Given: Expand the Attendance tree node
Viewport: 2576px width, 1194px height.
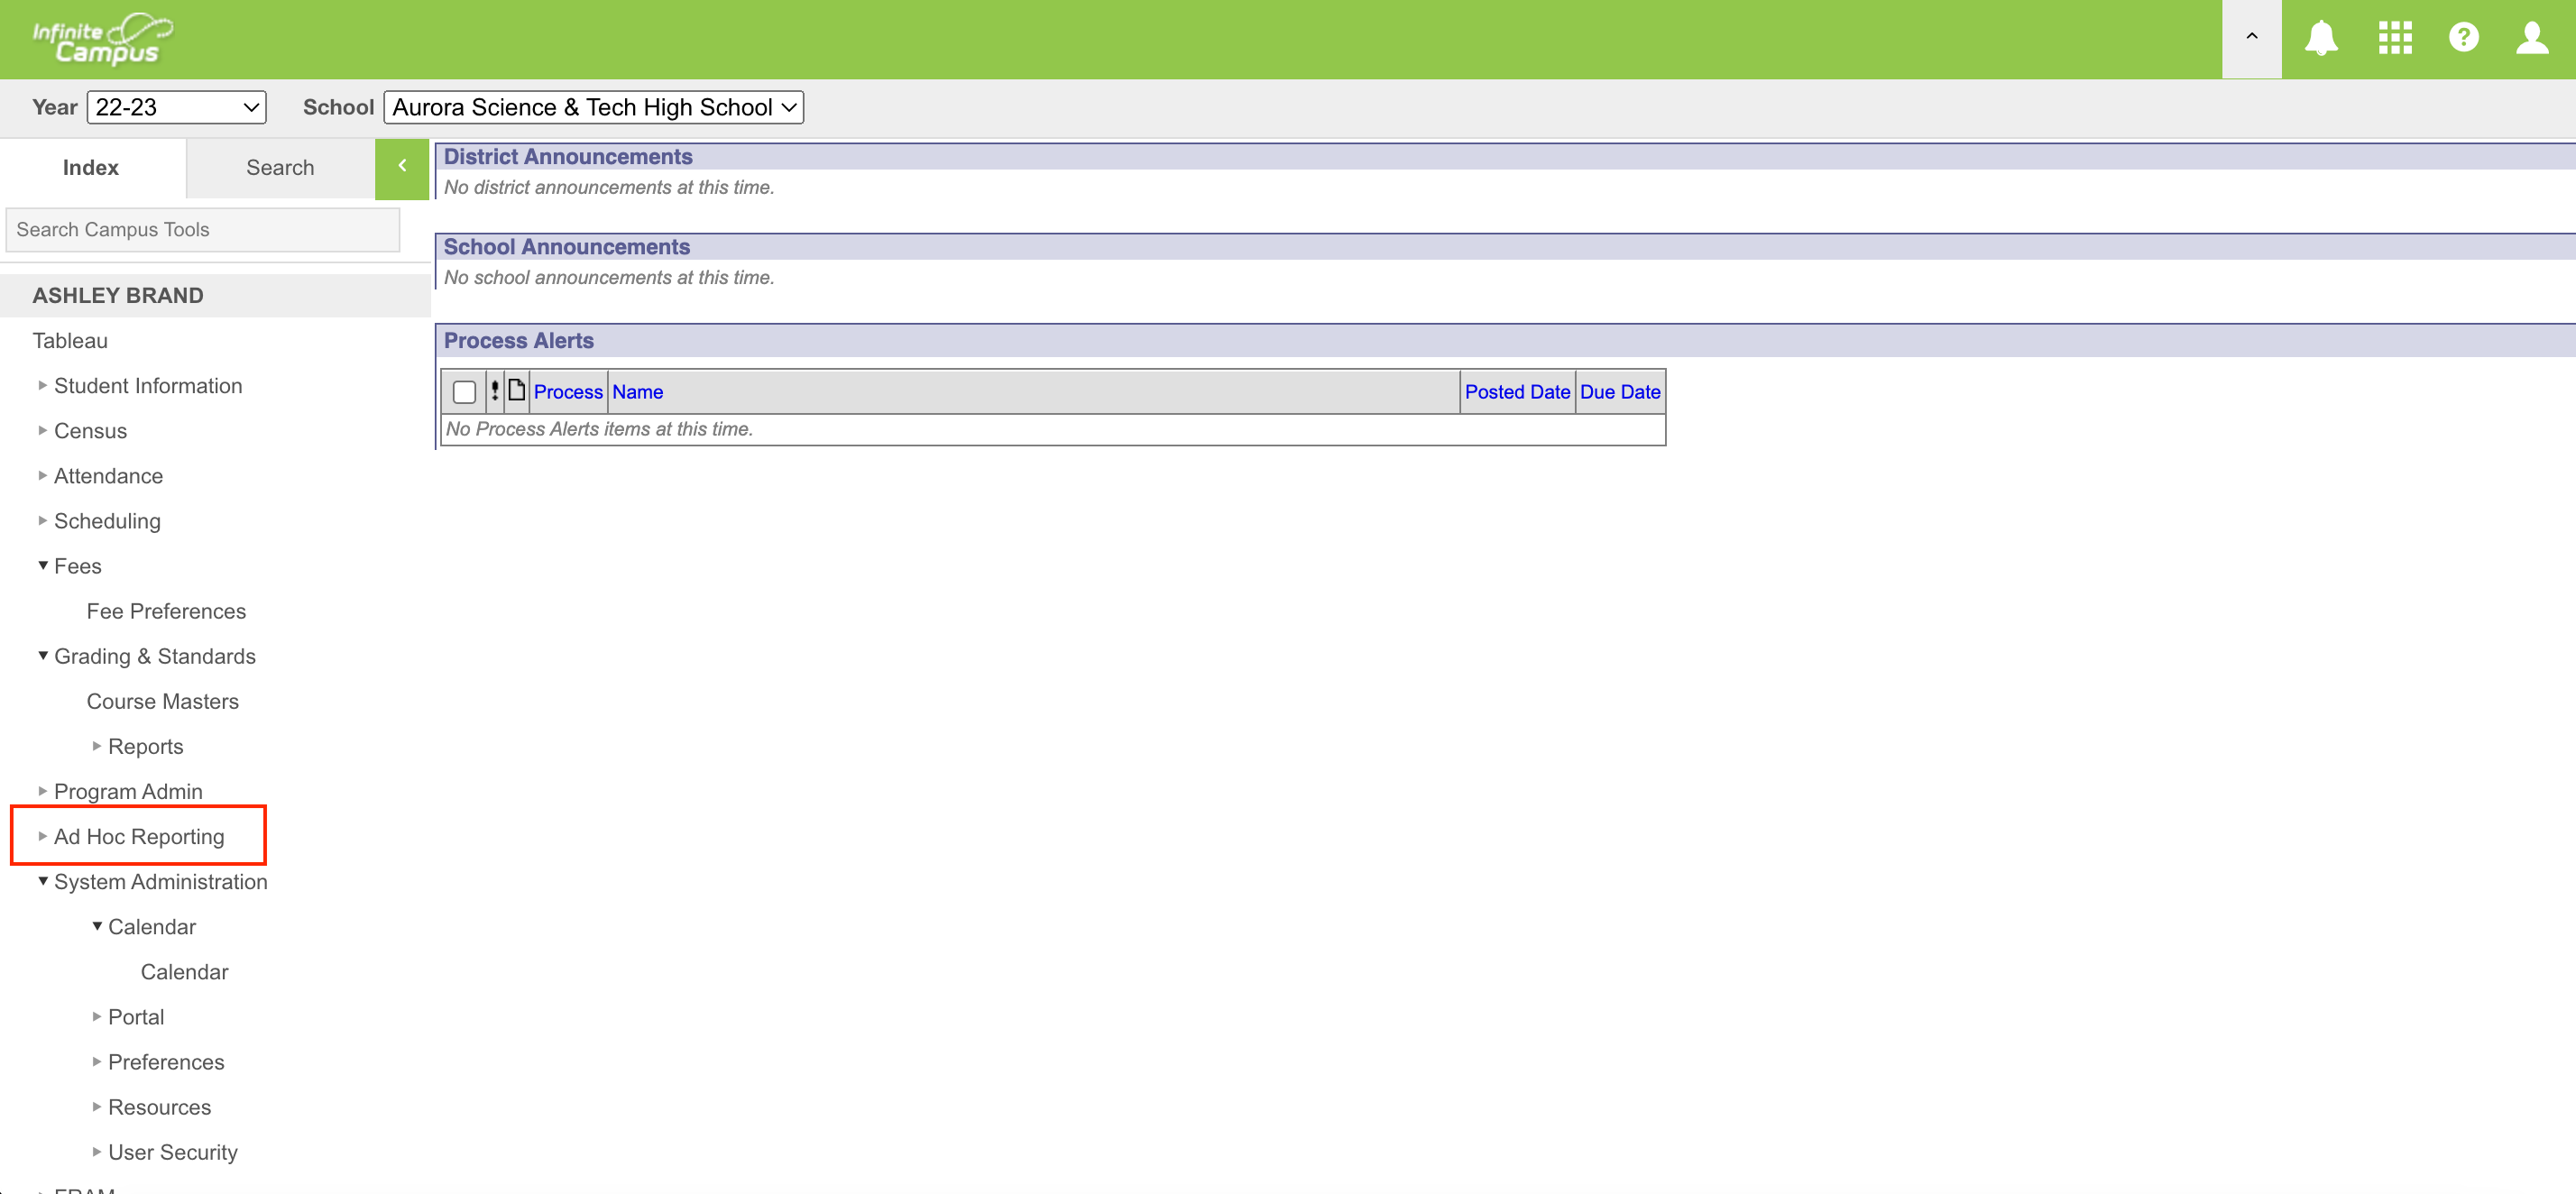Looking at the screenshot, I should coord(42,475).
